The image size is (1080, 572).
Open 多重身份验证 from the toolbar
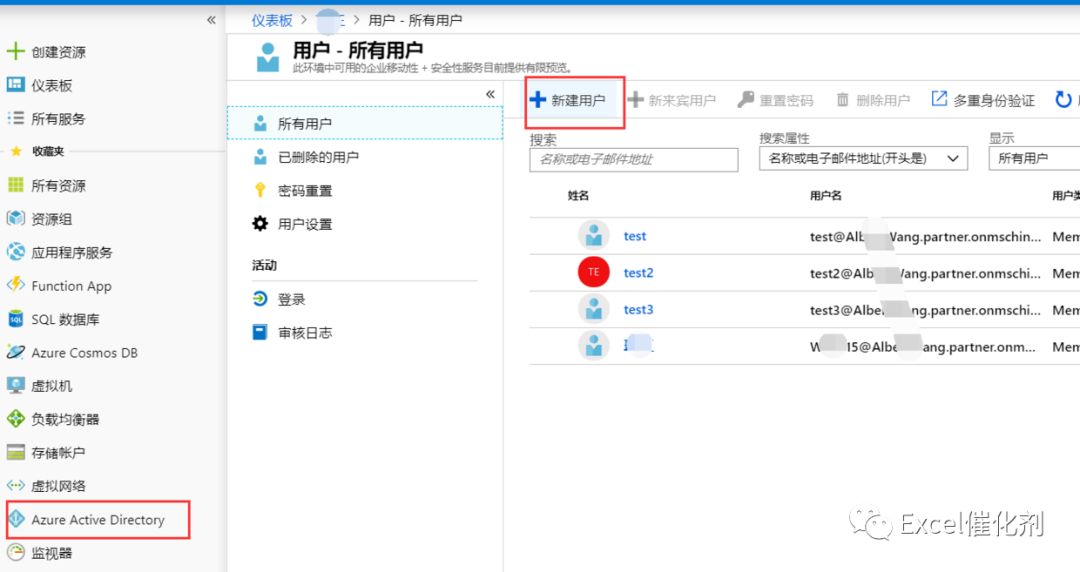(x=983, y=100)
